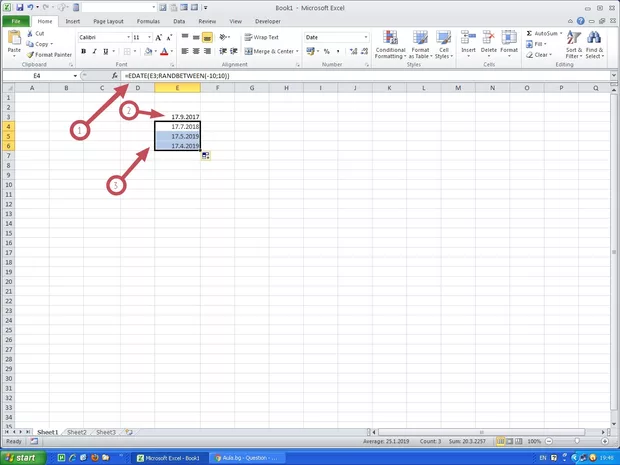This screenshot has width=620, height=465.
Task: Click the AutoSum button
Action: pos(544,34)
